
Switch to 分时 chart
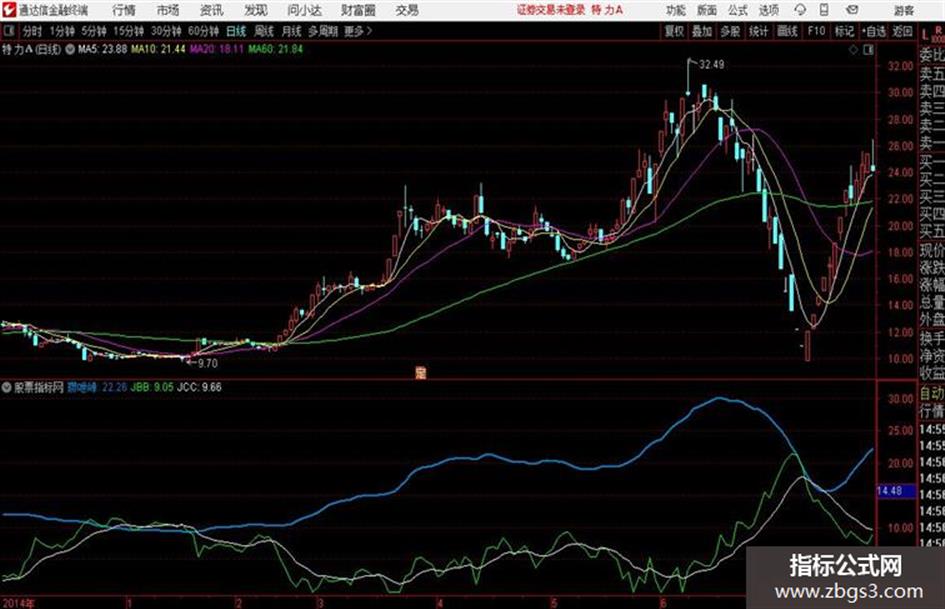[32, 31]
